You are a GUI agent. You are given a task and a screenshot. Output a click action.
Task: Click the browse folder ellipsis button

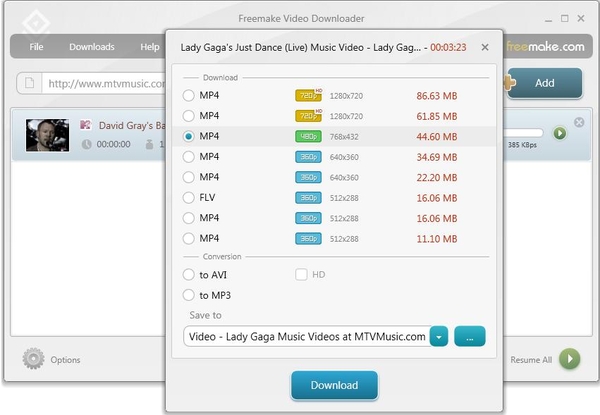[x=470, y=337]
